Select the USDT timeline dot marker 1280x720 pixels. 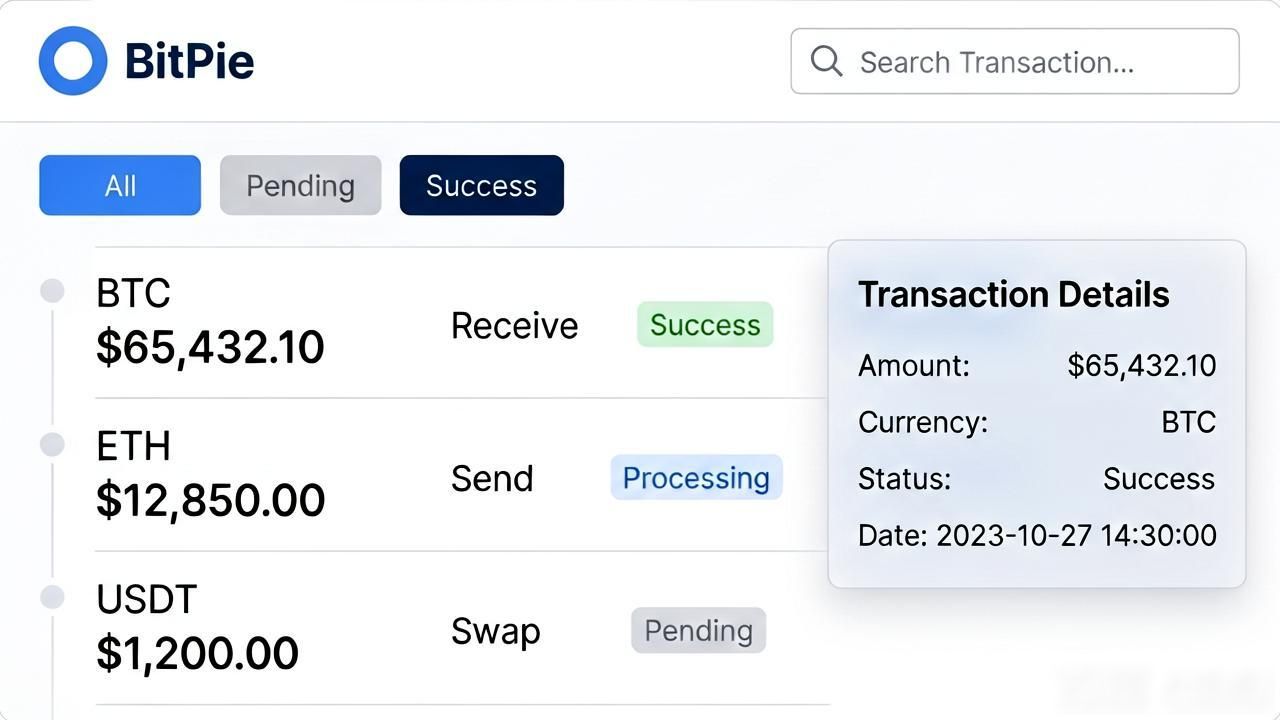[52, 597]
